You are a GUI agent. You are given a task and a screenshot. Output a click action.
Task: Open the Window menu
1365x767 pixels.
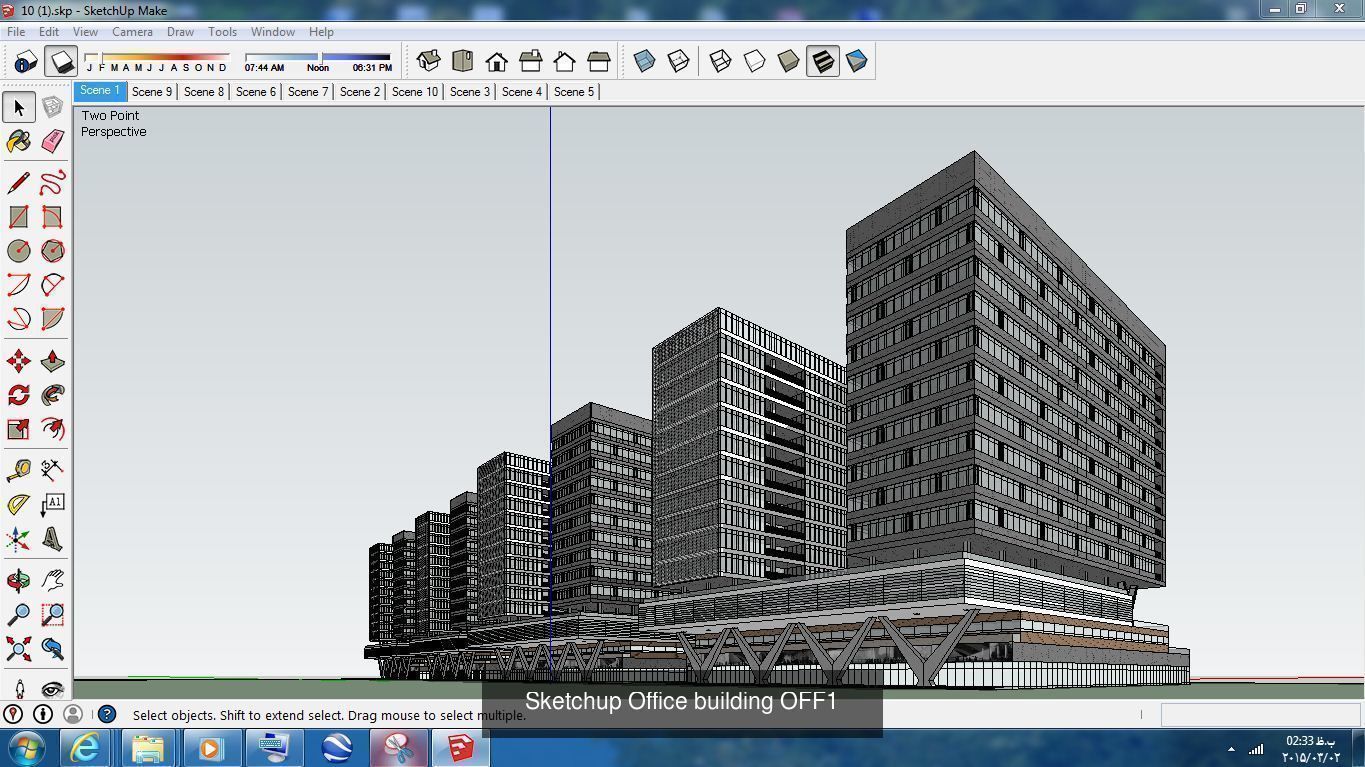(x=272, y=32)
